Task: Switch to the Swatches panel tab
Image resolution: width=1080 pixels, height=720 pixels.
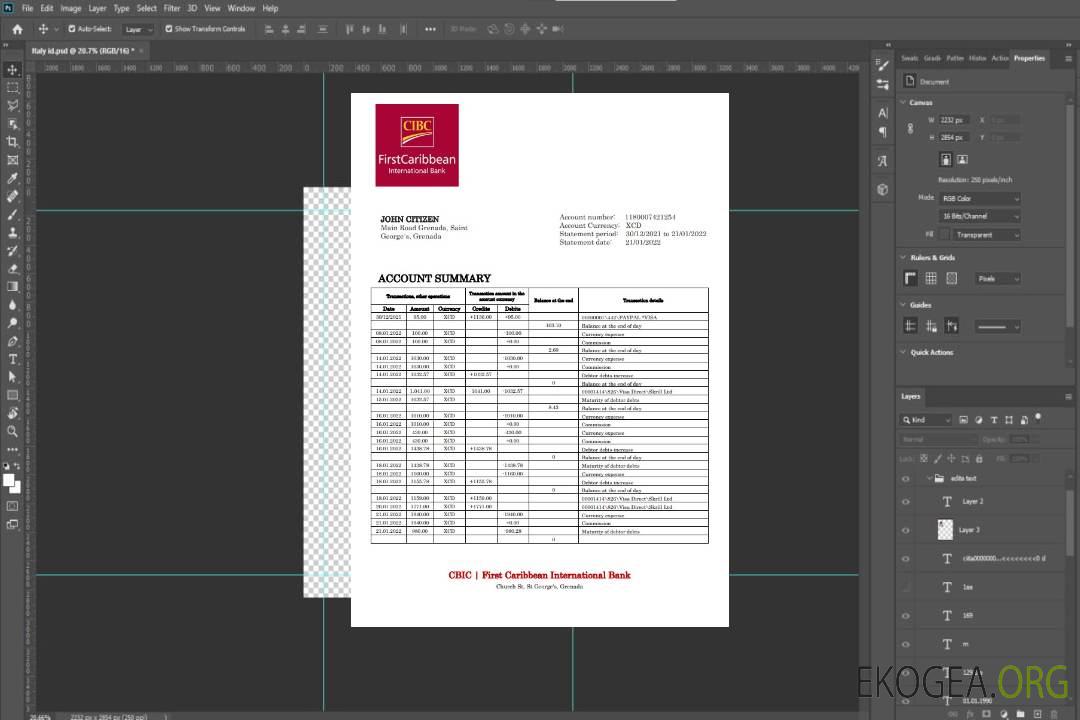Action: coord(910,59)
